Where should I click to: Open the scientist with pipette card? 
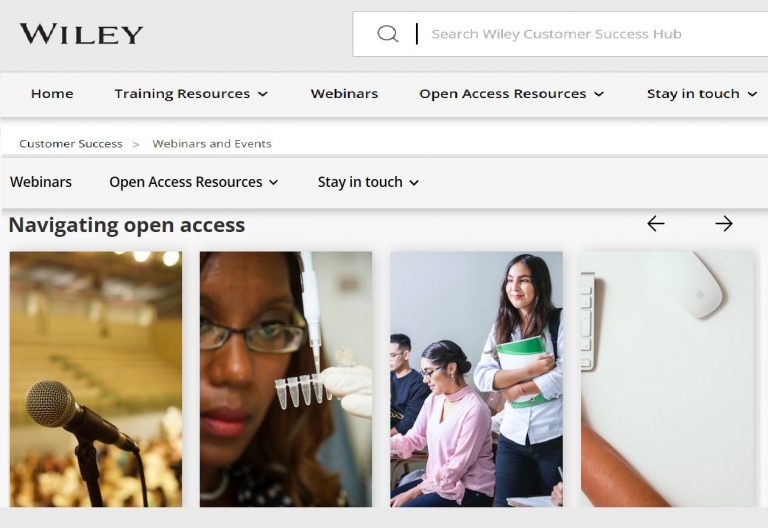pyautogui.click(x=286, y=379)
